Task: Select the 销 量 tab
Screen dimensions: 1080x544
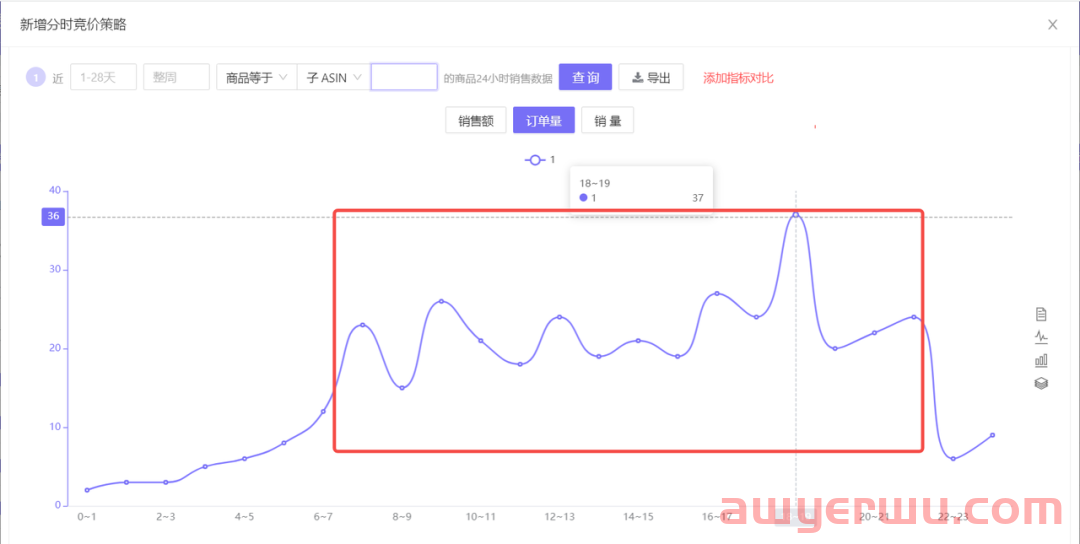Action: (608, 121)
